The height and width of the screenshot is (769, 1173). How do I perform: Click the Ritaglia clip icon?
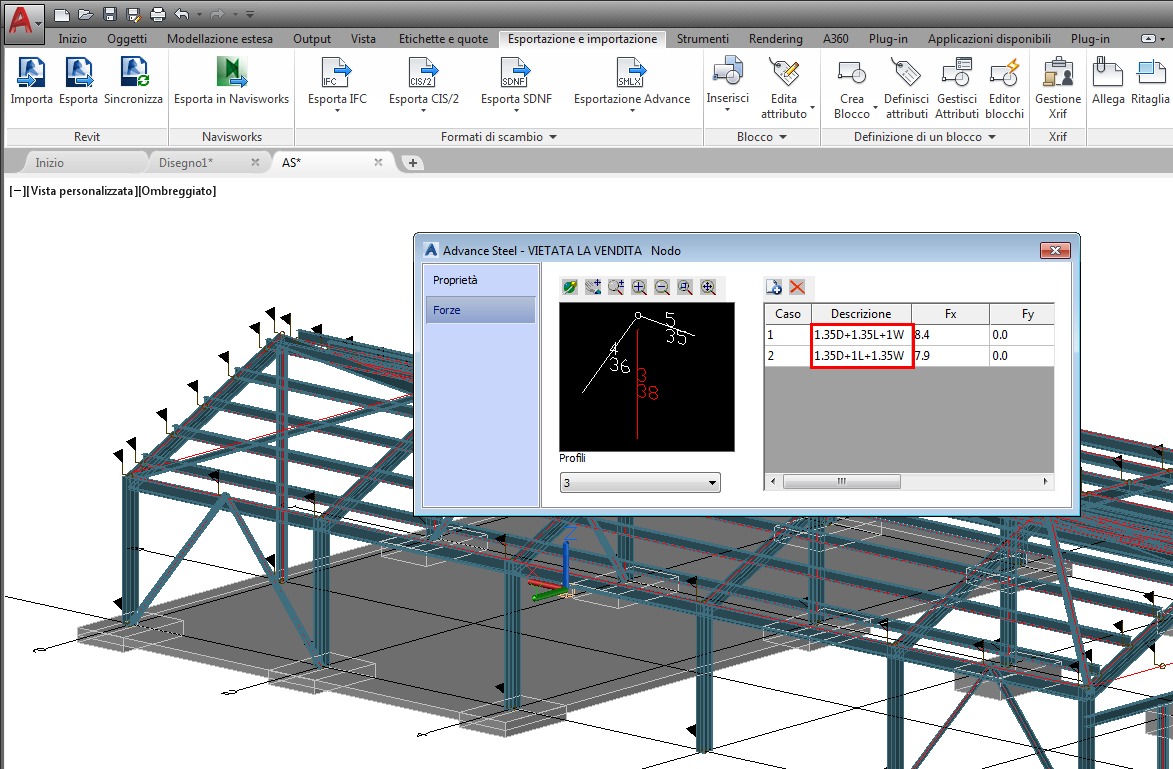pyautogui.click(x=1150, y=72)
